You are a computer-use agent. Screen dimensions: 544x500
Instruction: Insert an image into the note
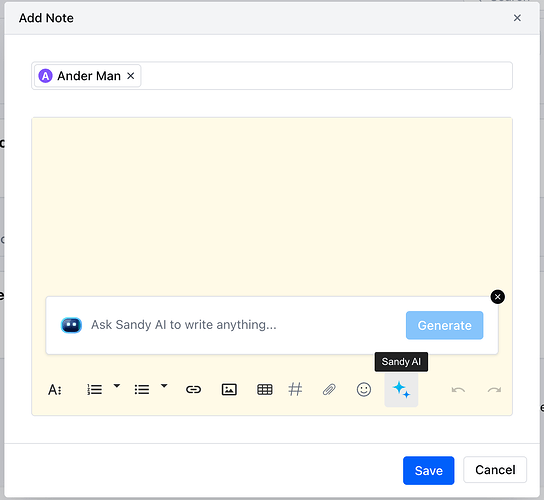coord(229,390)
